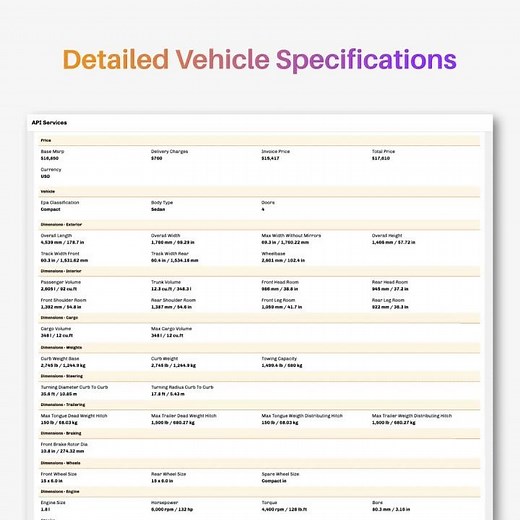Click the Dimensions - Exterior section header
Screen dimensions: 520x520
tap(259, 224)
